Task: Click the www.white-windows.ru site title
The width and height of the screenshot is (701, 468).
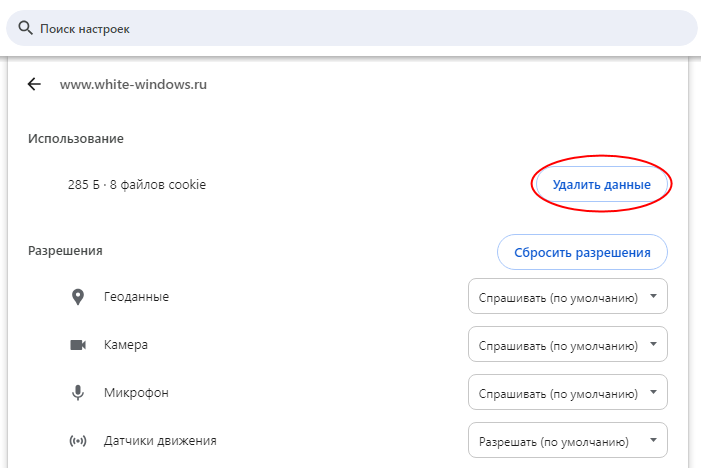Action: click(133, 85)
